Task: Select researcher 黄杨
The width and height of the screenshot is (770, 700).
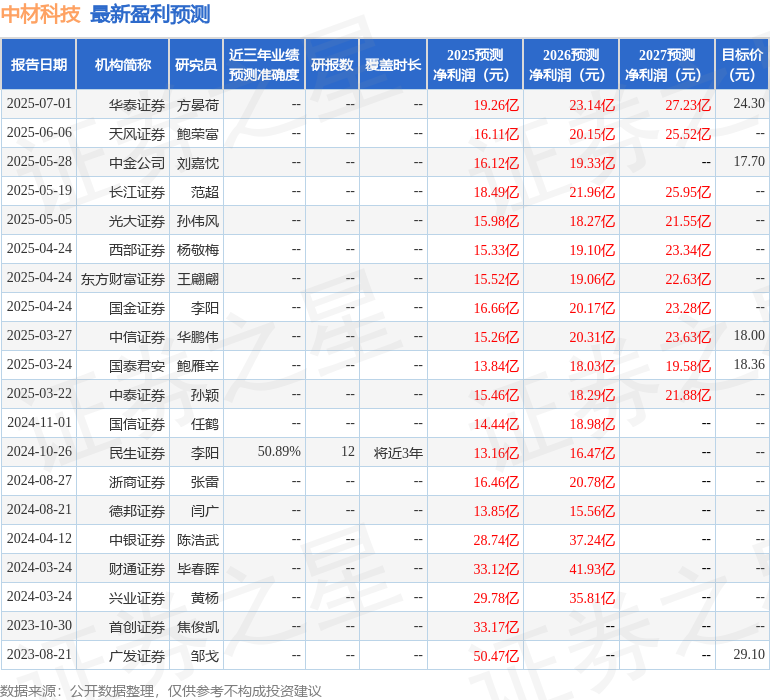Action: pos(205,598)
